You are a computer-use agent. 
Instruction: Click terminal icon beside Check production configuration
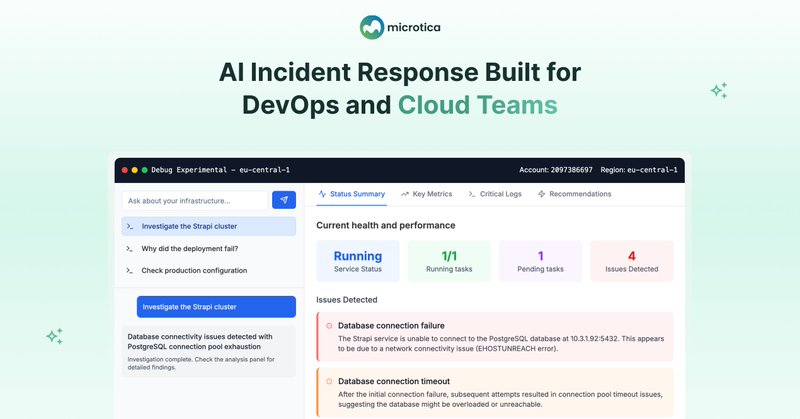[130, 270]
